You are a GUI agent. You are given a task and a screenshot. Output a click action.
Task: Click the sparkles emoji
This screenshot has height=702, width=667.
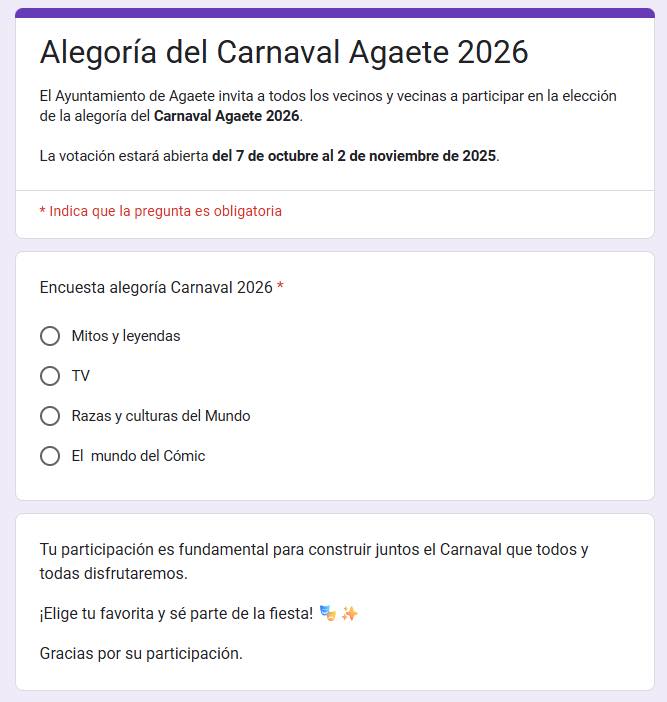[x=349, y=613]
